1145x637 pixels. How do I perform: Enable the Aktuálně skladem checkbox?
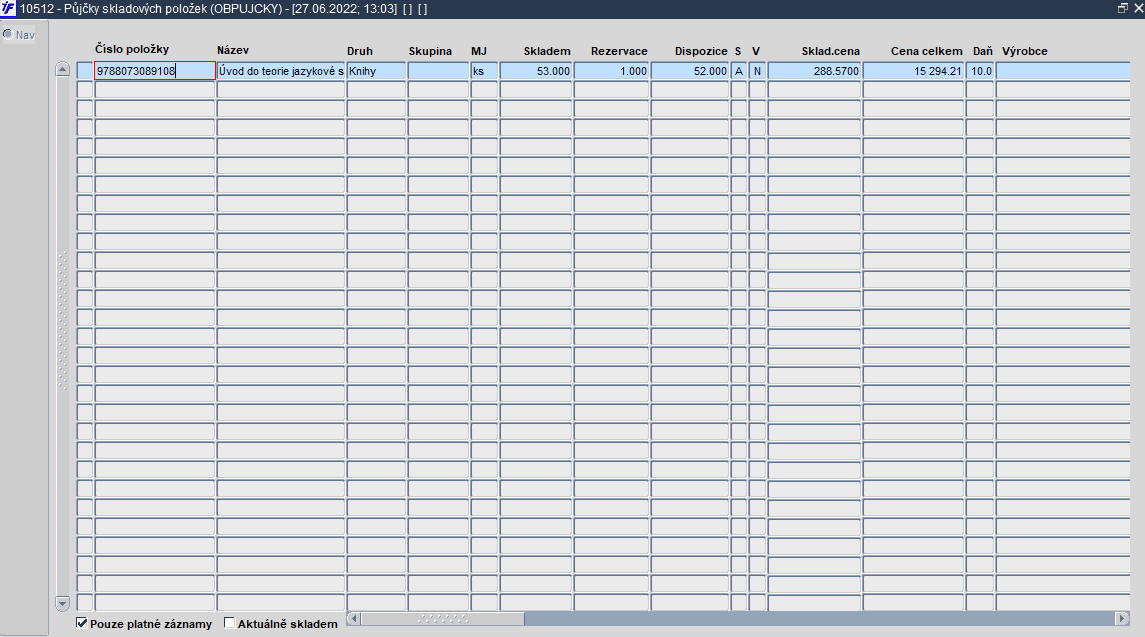229,623
